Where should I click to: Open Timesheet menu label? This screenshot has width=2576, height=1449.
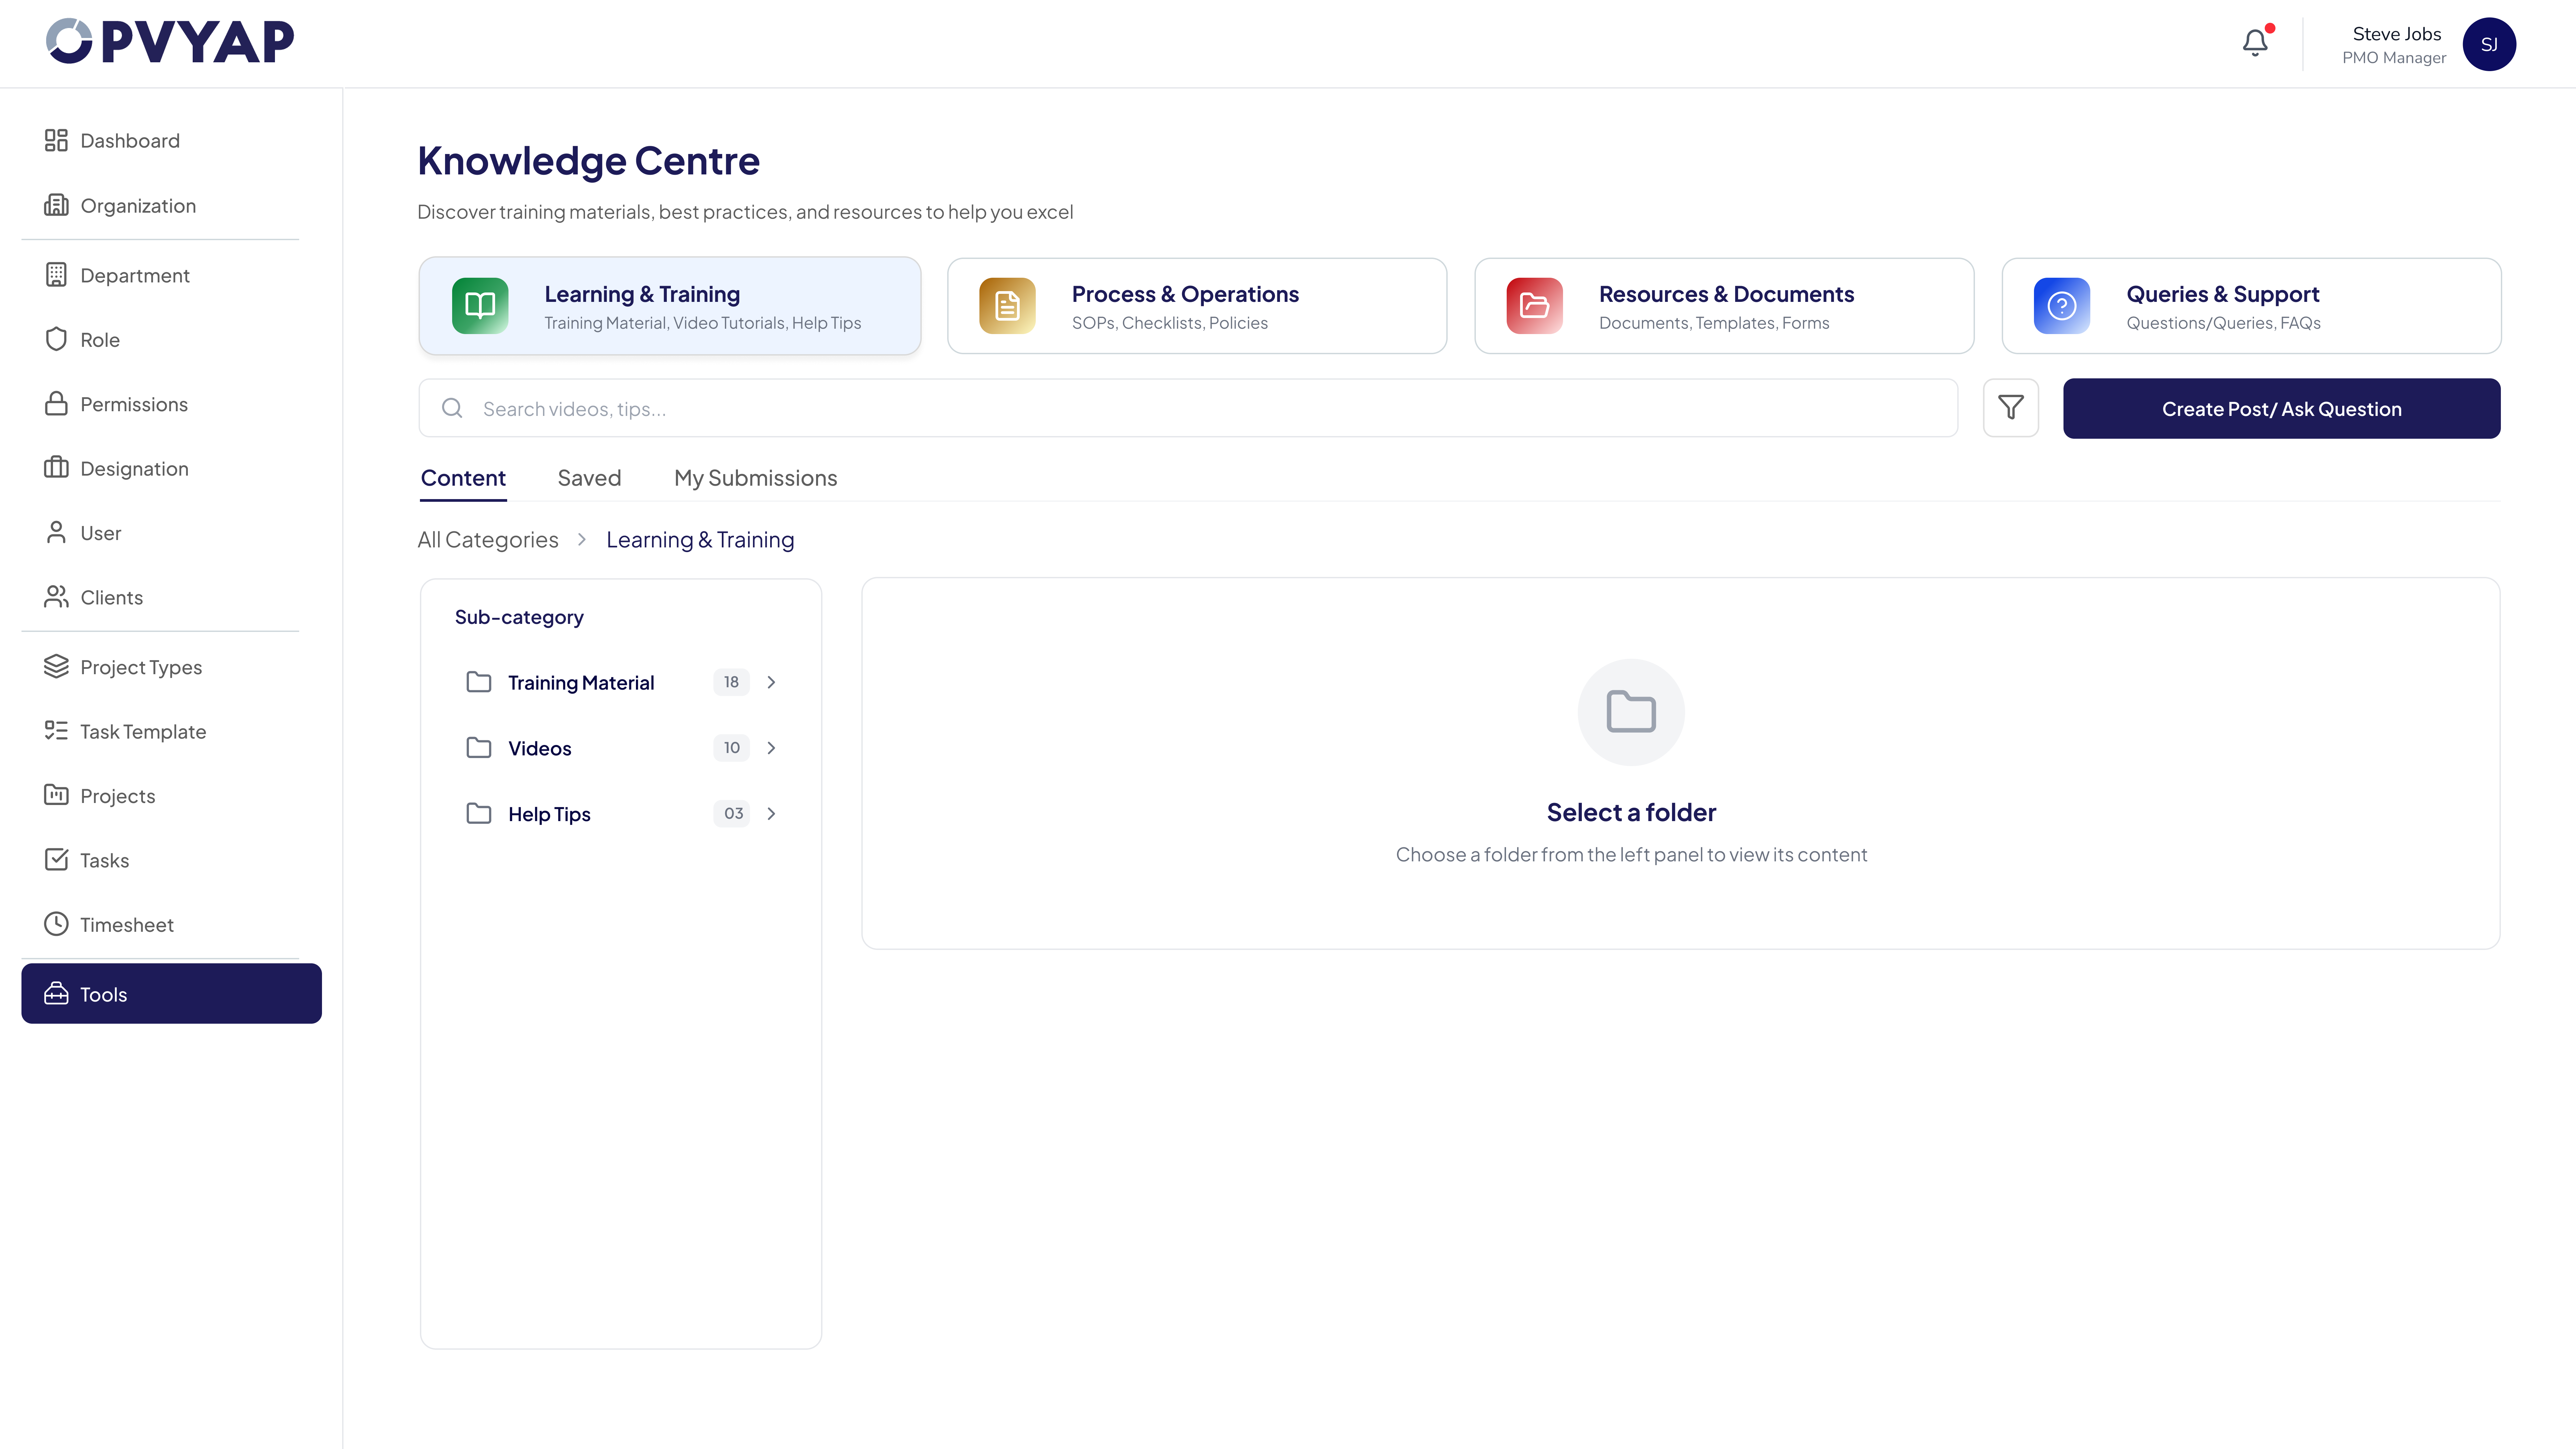[127, 925]
